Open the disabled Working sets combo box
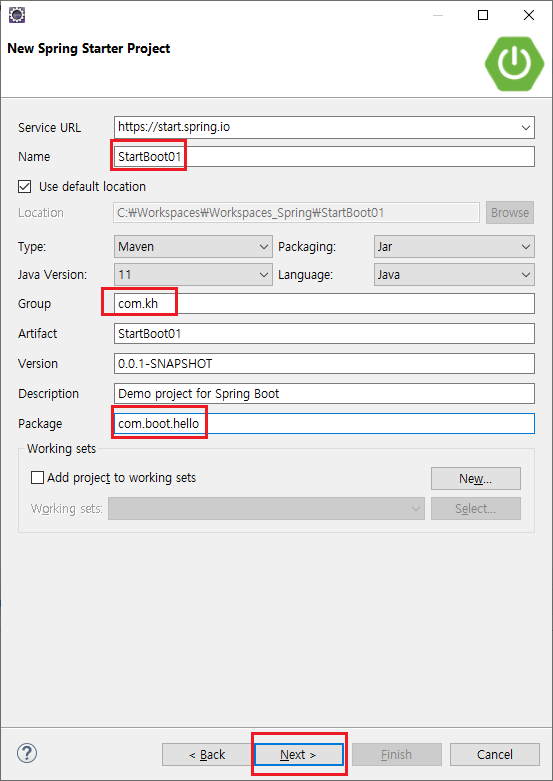The height and width of the screenshot is (781, 553). [x=267, y=509]
